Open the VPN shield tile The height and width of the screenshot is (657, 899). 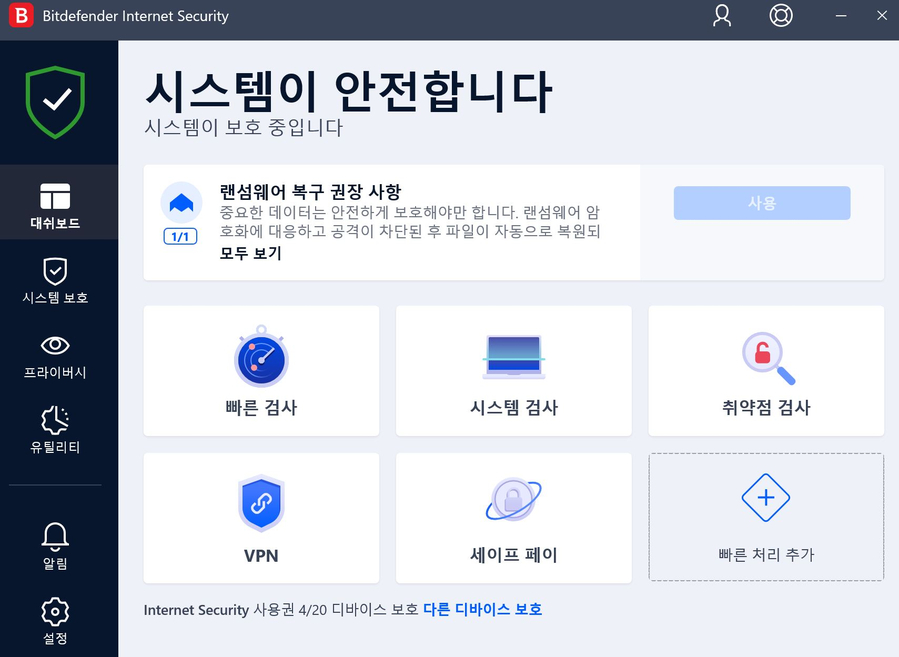[261, 518]
